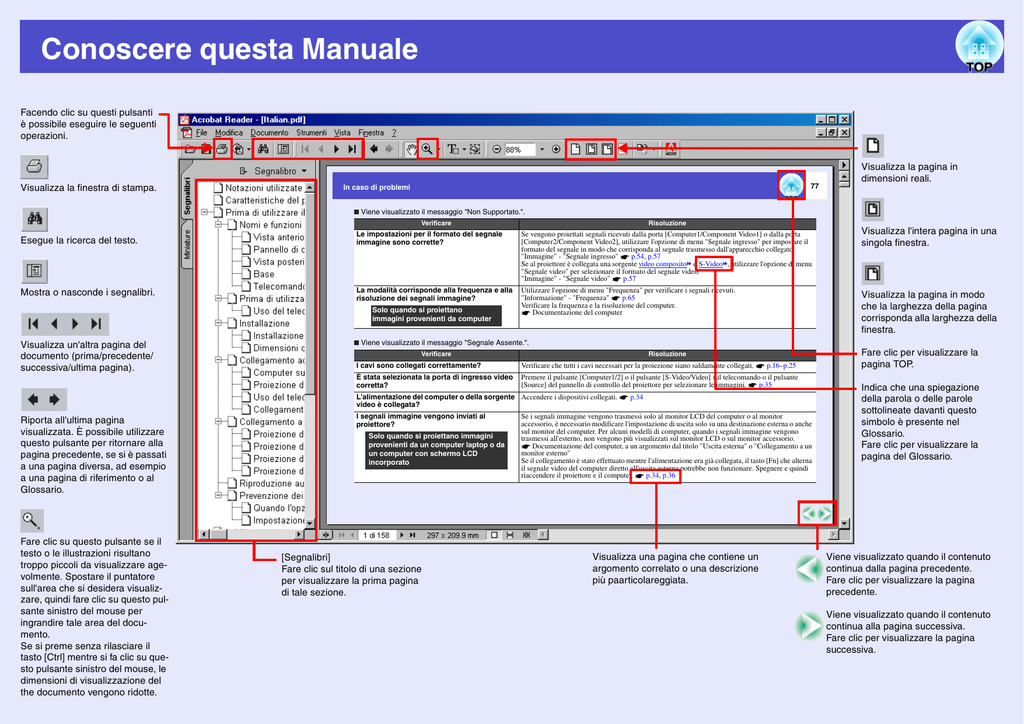1024x724 pixels.
Task: Switch to the Segnalibri side tab
Action: [187, 197]
